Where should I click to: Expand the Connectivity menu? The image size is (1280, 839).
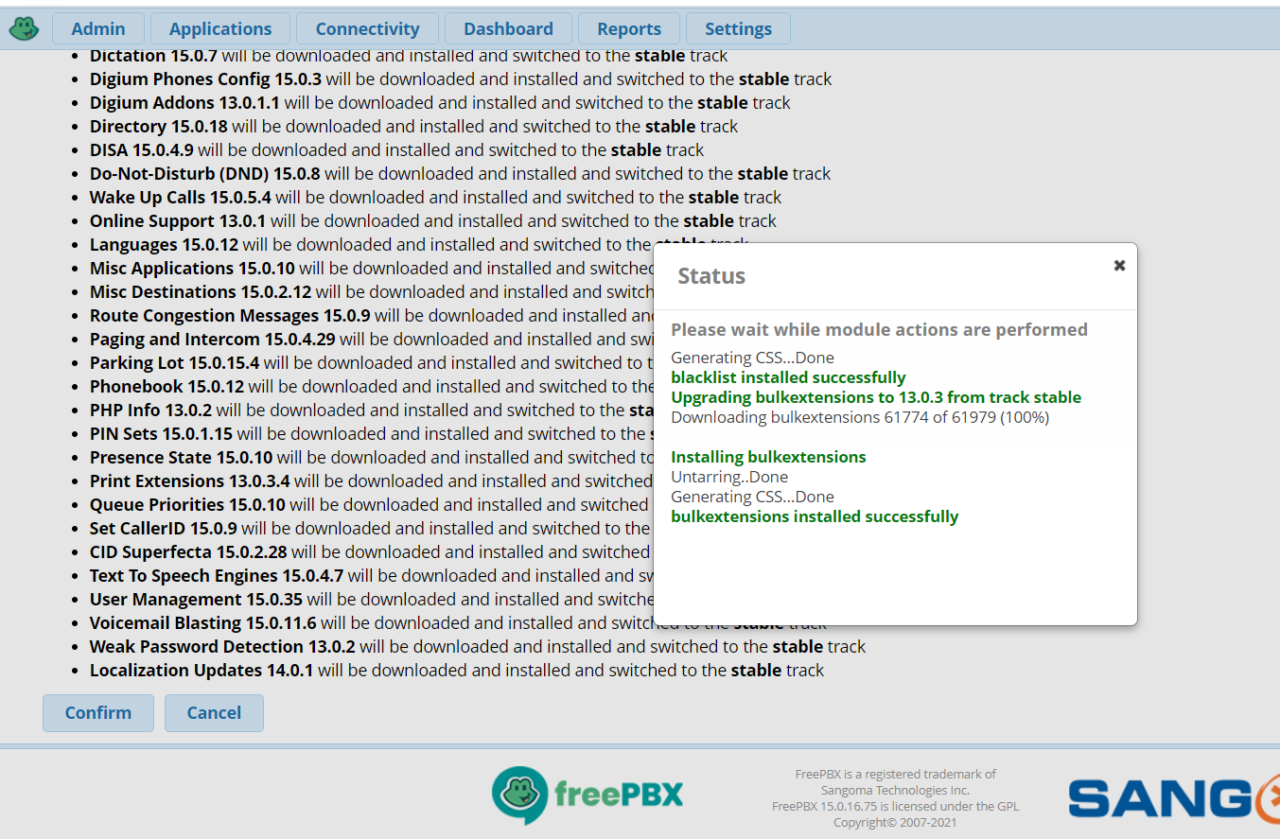coord(367,28)
